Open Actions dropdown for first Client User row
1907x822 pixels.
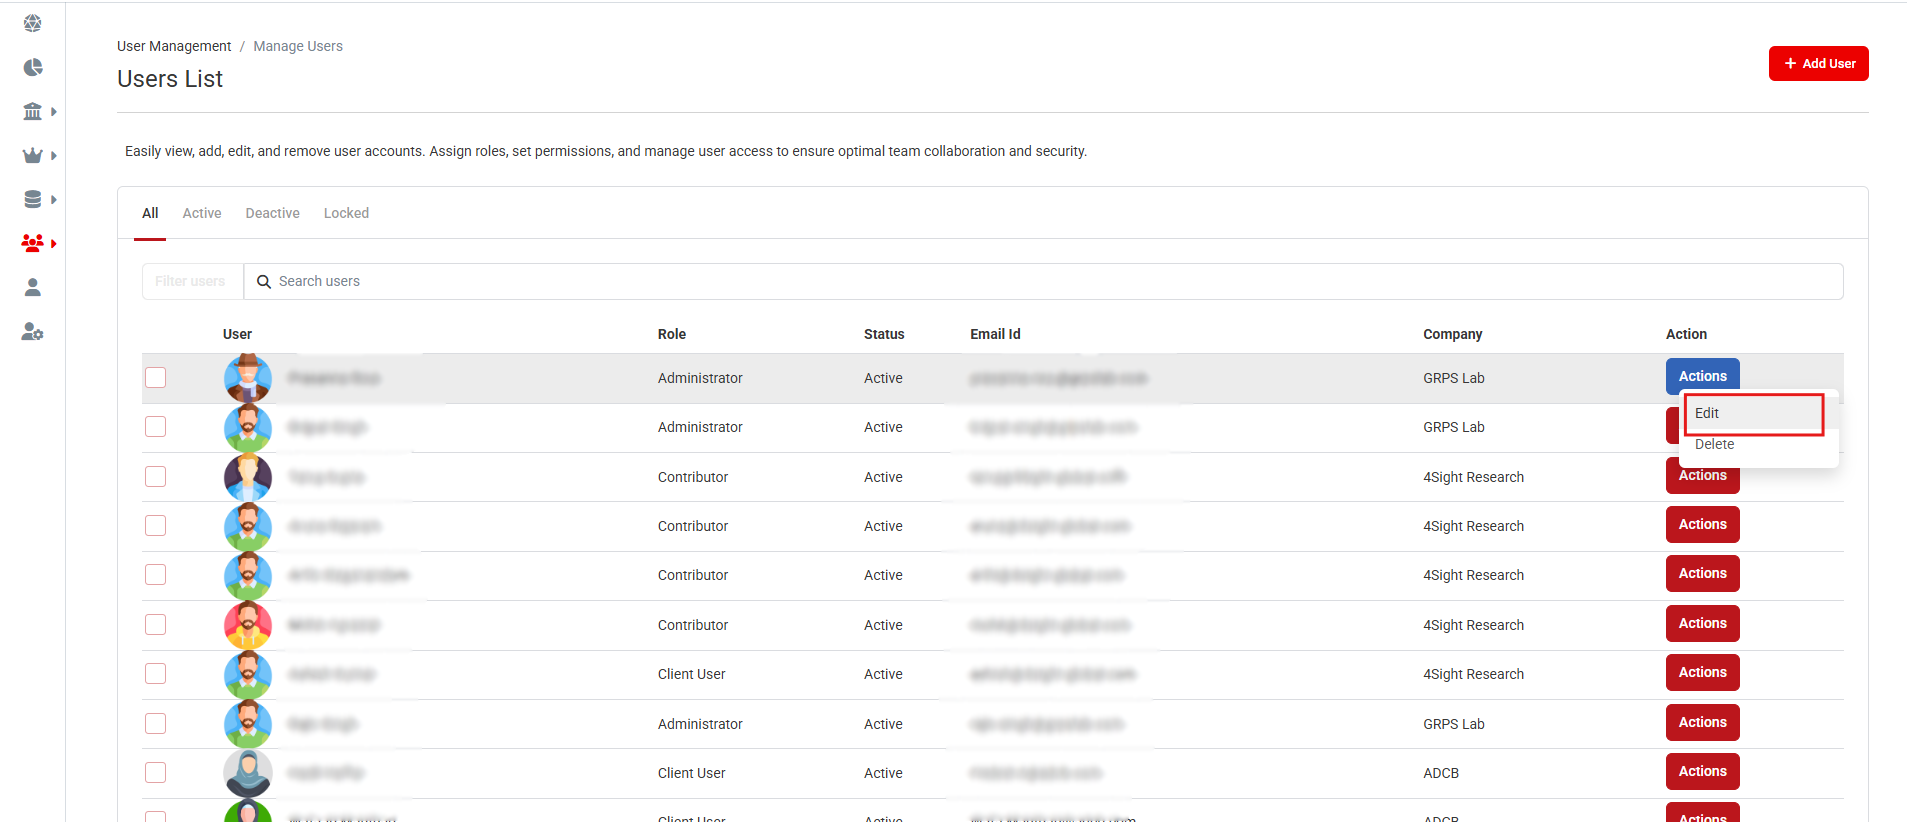click(x=1702, y=672)
